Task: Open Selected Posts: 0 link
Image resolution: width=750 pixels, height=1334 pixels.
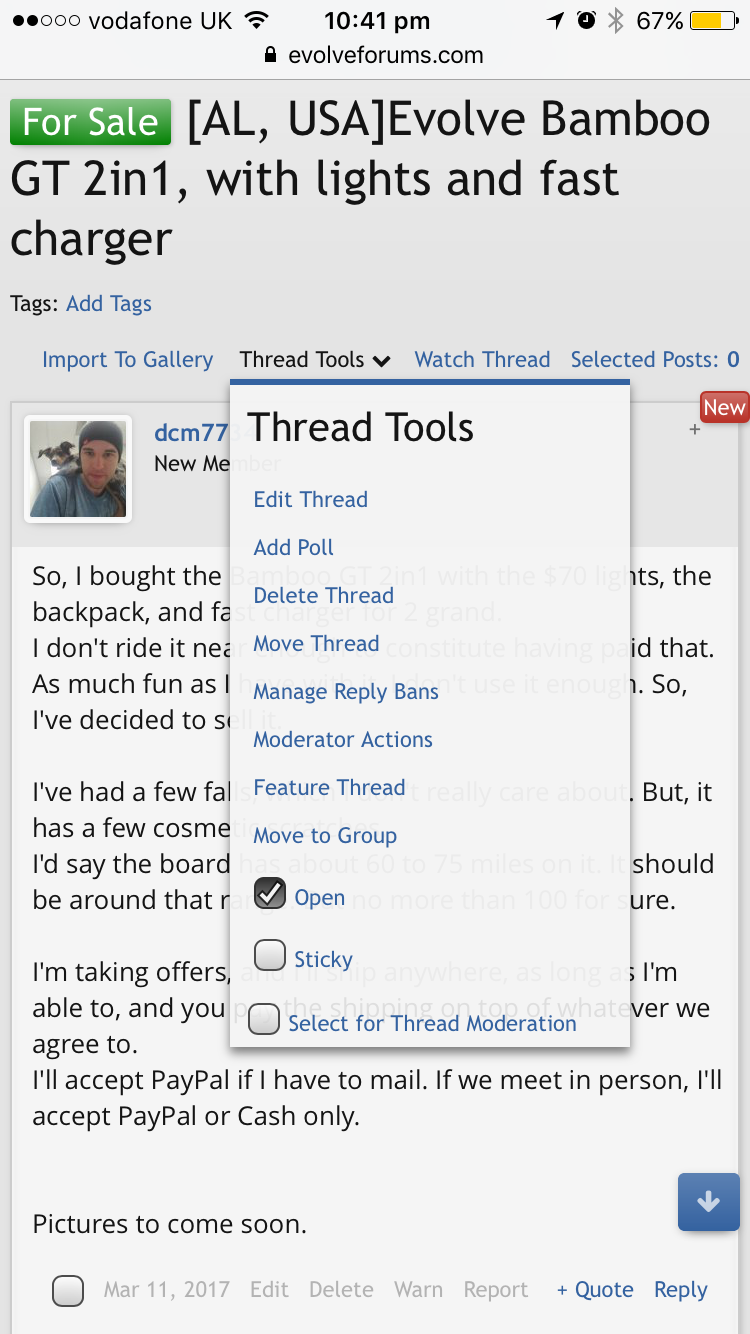Action: point(655,360)
